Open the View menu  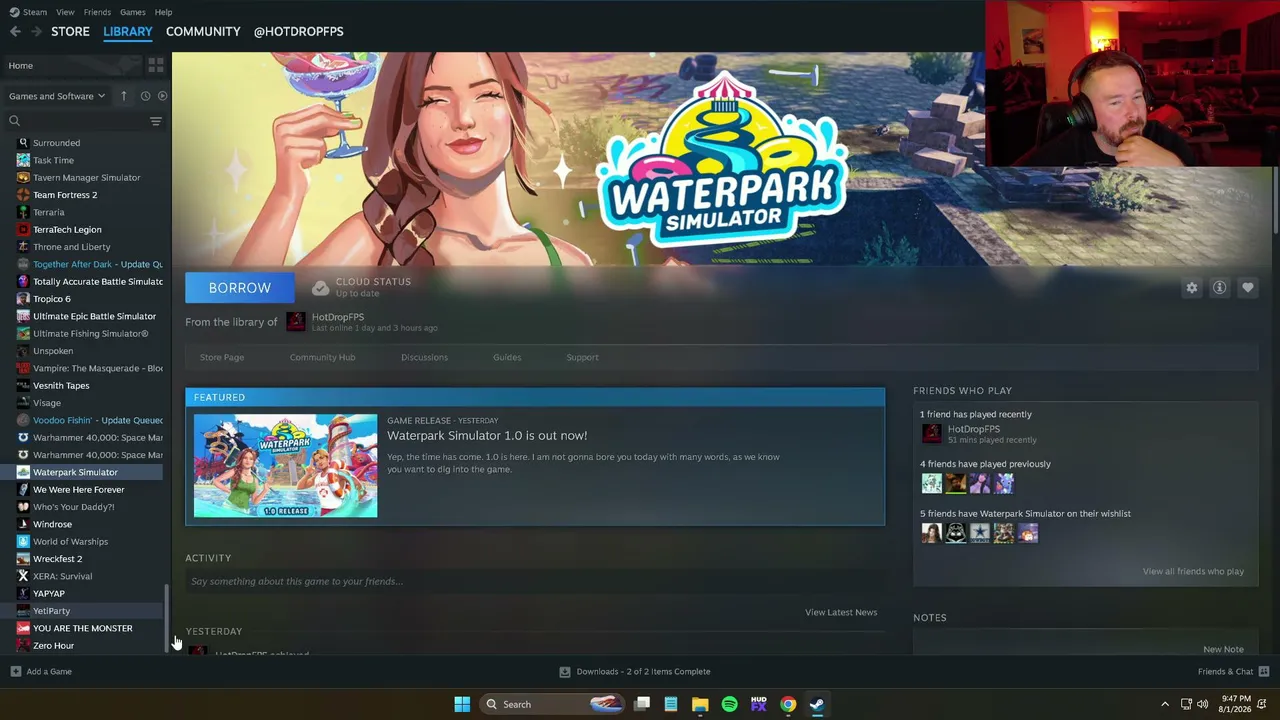coord(65,12)
